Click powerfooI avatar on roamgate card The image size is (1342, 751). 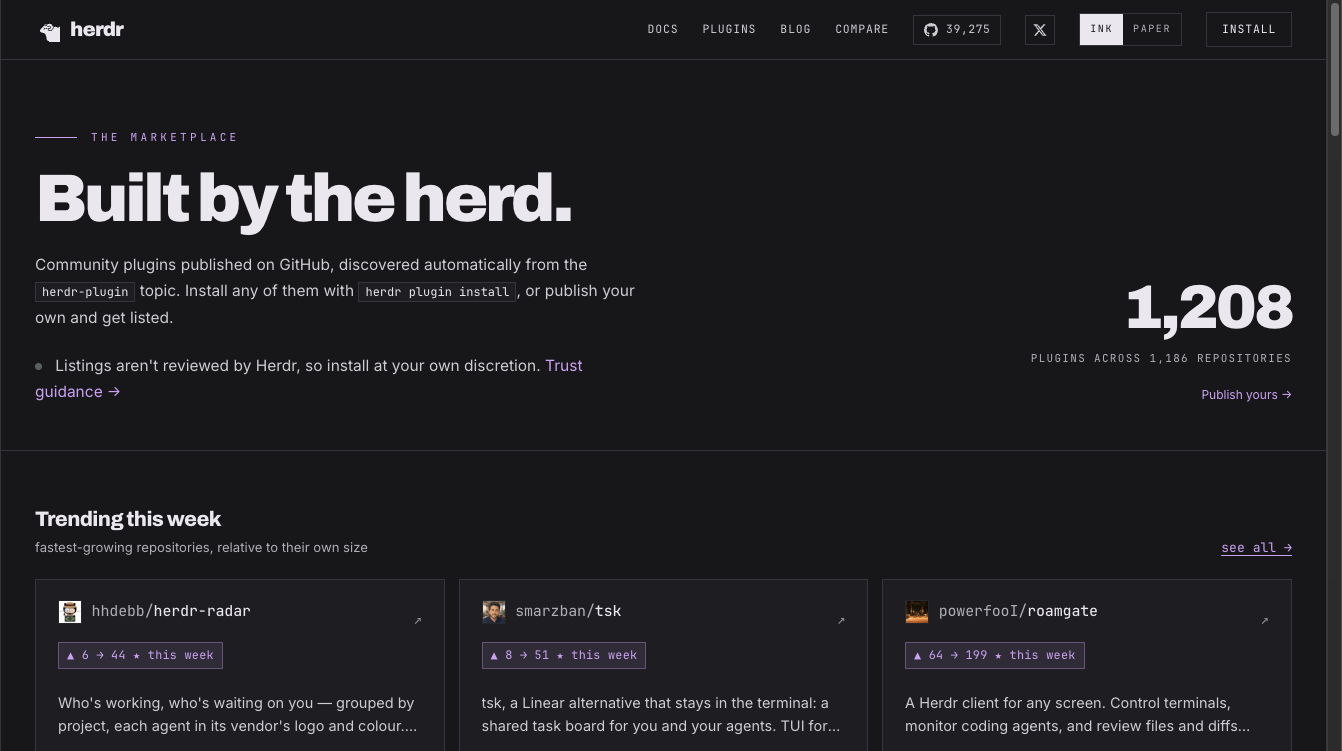[x=917, y=612]
